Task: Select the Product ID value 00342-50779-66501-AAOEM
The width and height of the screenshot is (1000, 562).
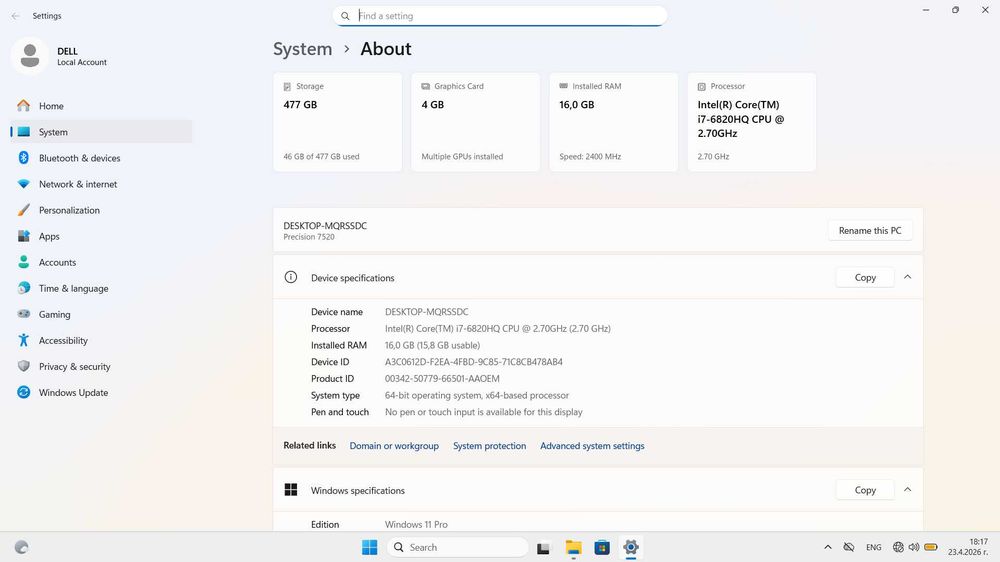Action: (442, 378)
